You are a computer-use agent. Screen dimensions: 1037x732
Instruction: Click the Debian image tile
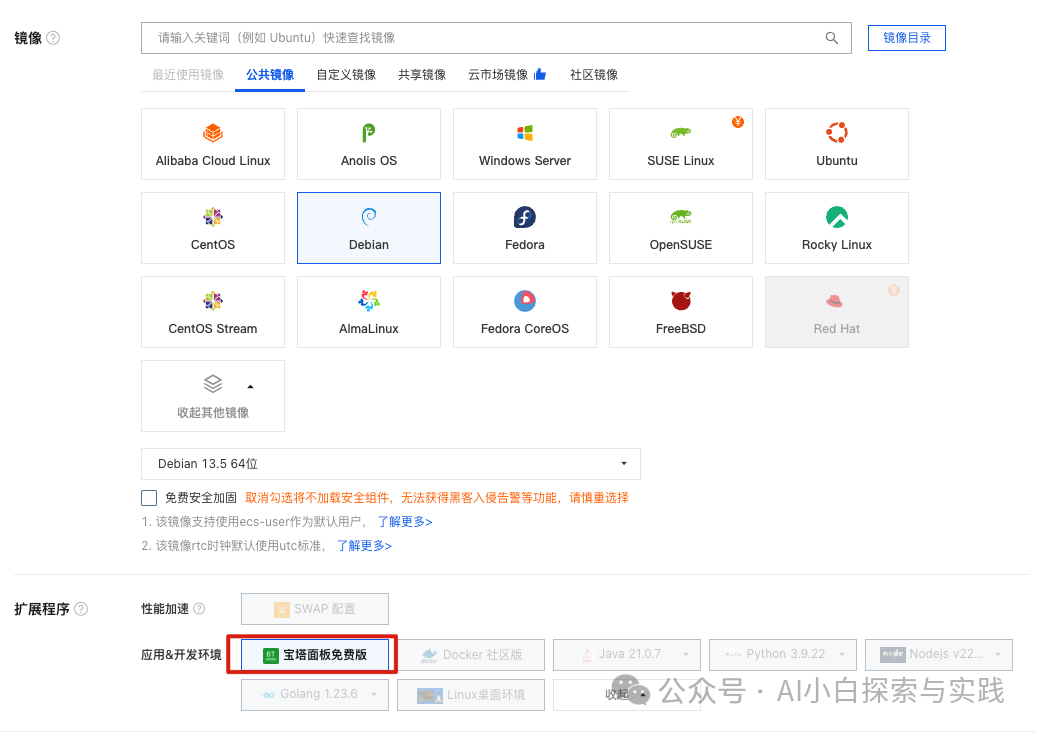coord(369,228)
